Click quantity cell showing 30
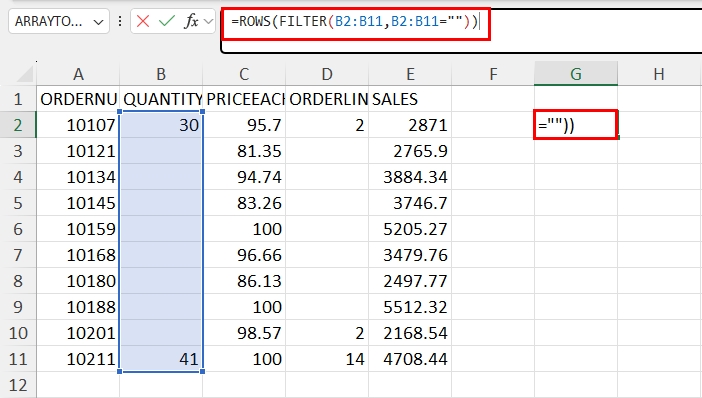The width and height of the screenshot is (702, 398). pos(161,125)
